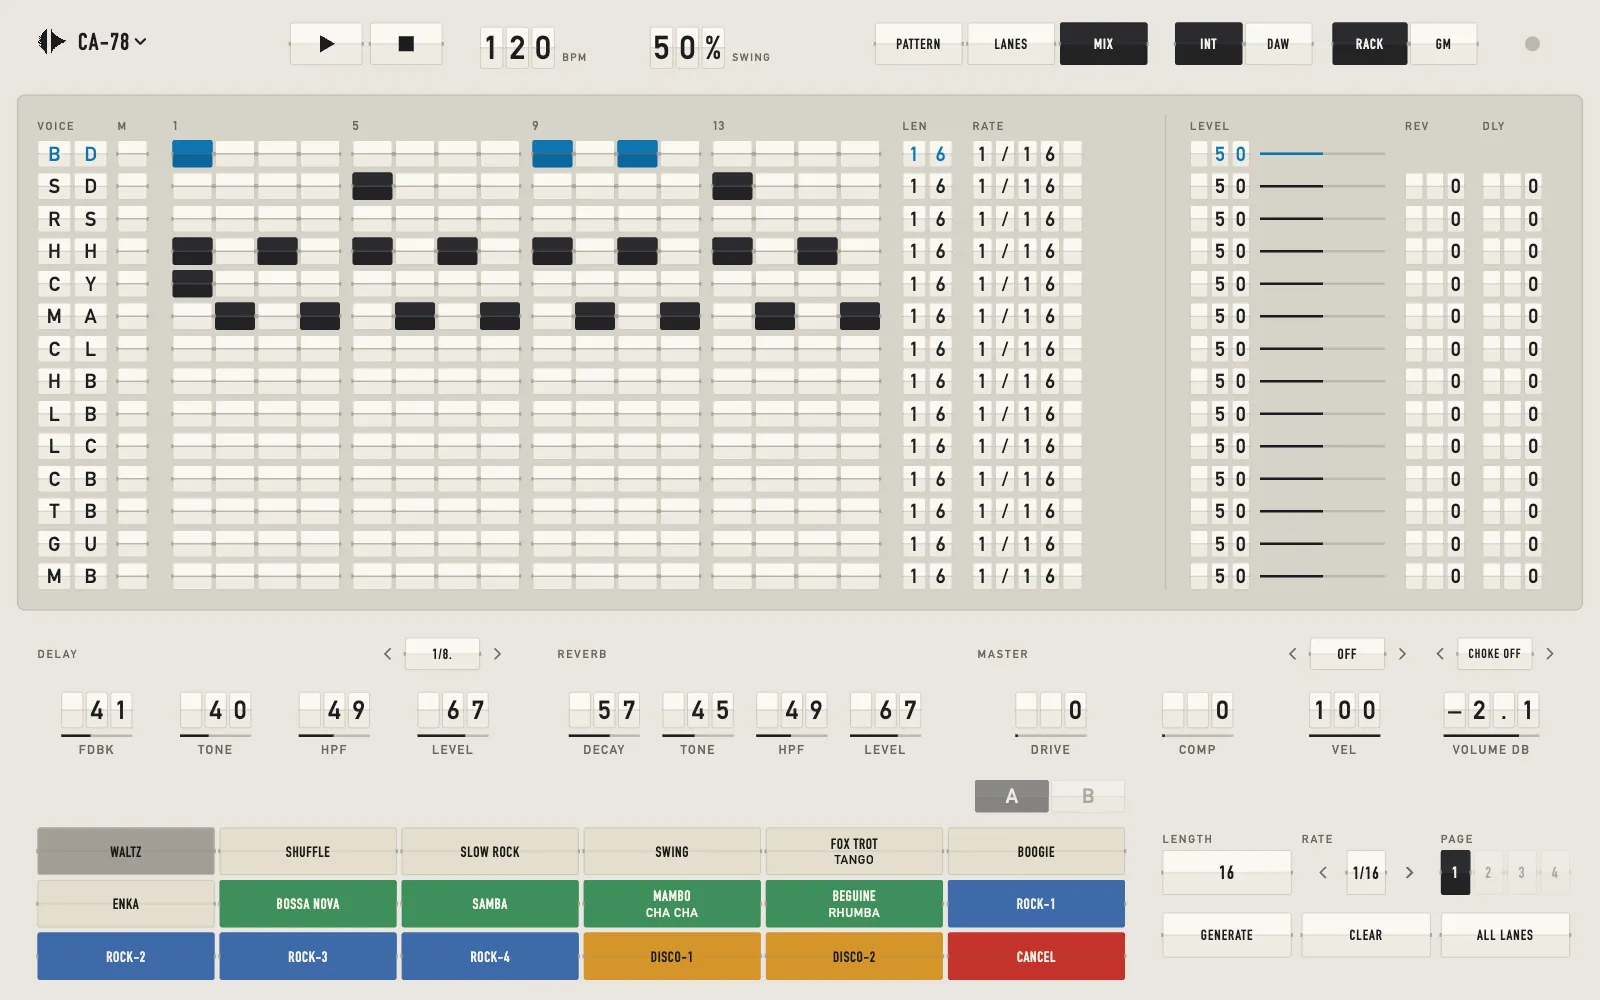
Task: Toggle step 11 of the BD lane
Action: tap(637, 154)
